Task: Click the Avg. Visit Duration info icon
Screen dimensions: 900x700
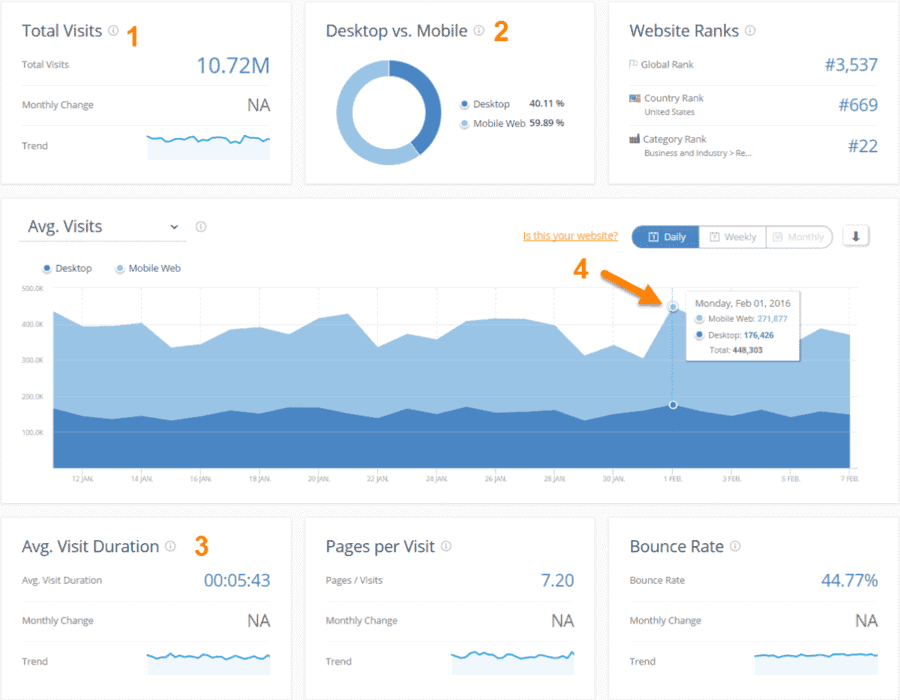Action: (x=170, y=546)
